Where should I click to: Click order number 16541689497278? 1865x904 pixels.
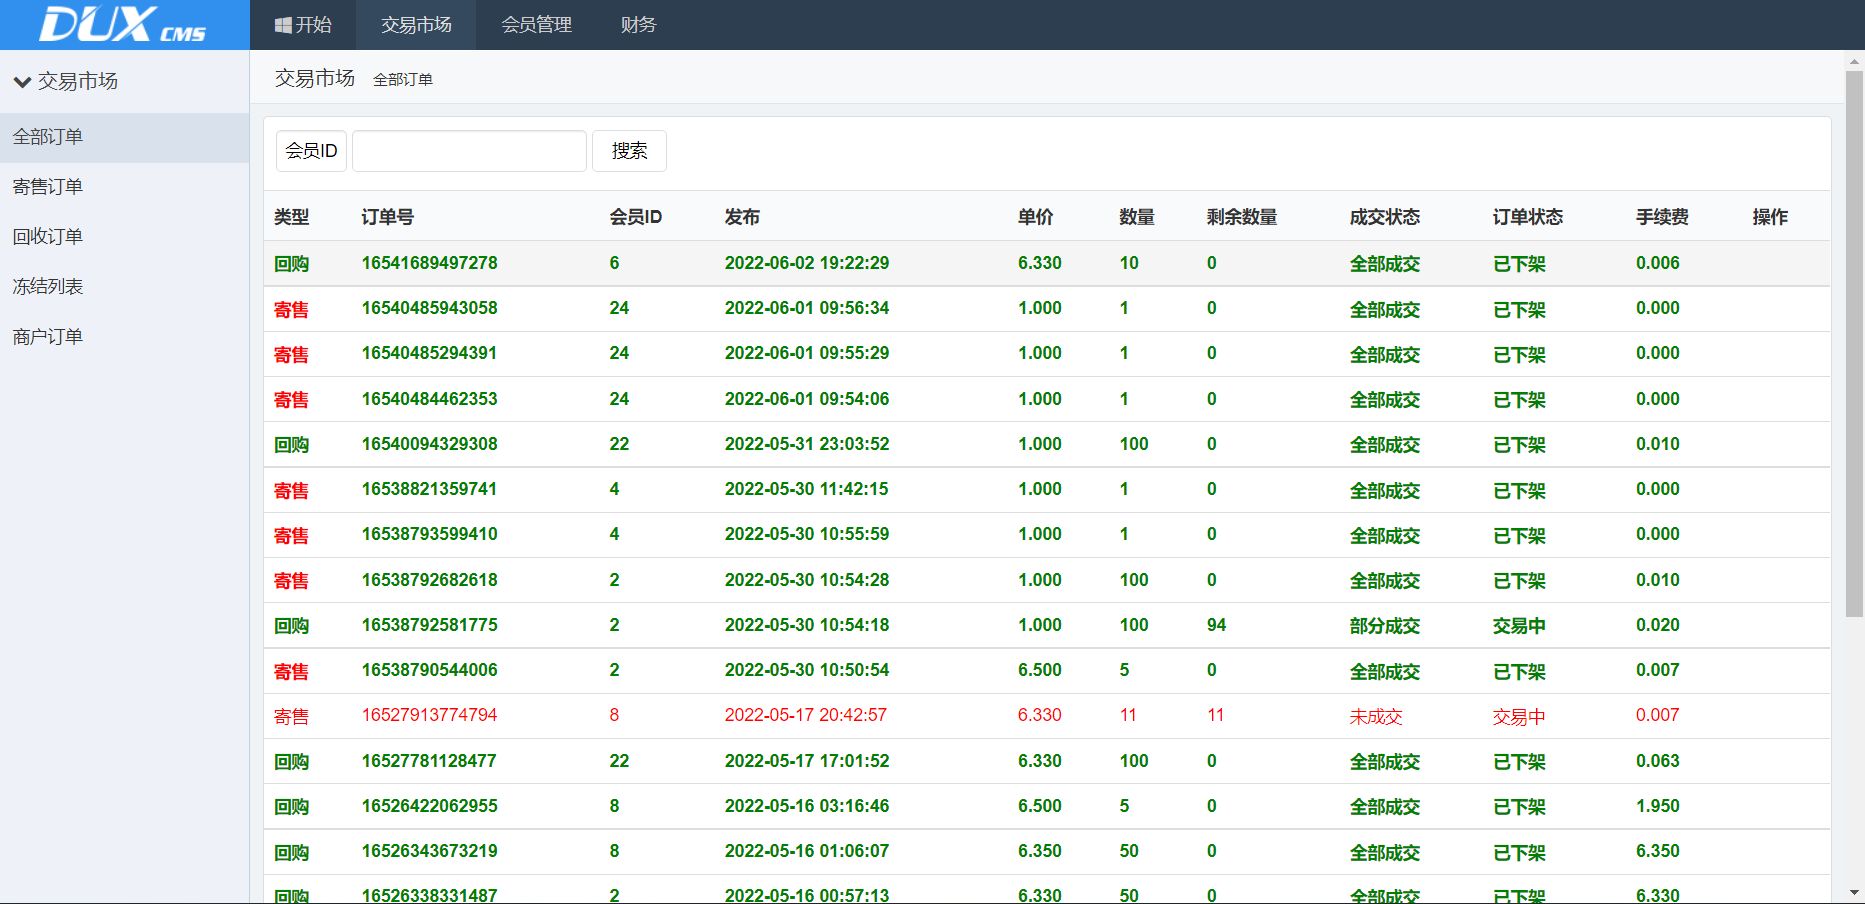(429, 263)
